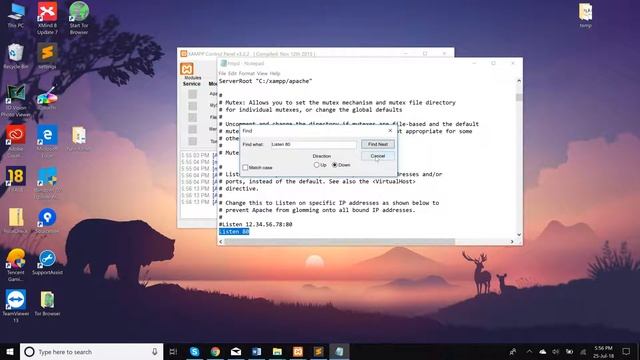This screenshot has width=640, height=360.
Task: Toggle the MySQL service checkbox in XAMPP
Action: (193, 106)
